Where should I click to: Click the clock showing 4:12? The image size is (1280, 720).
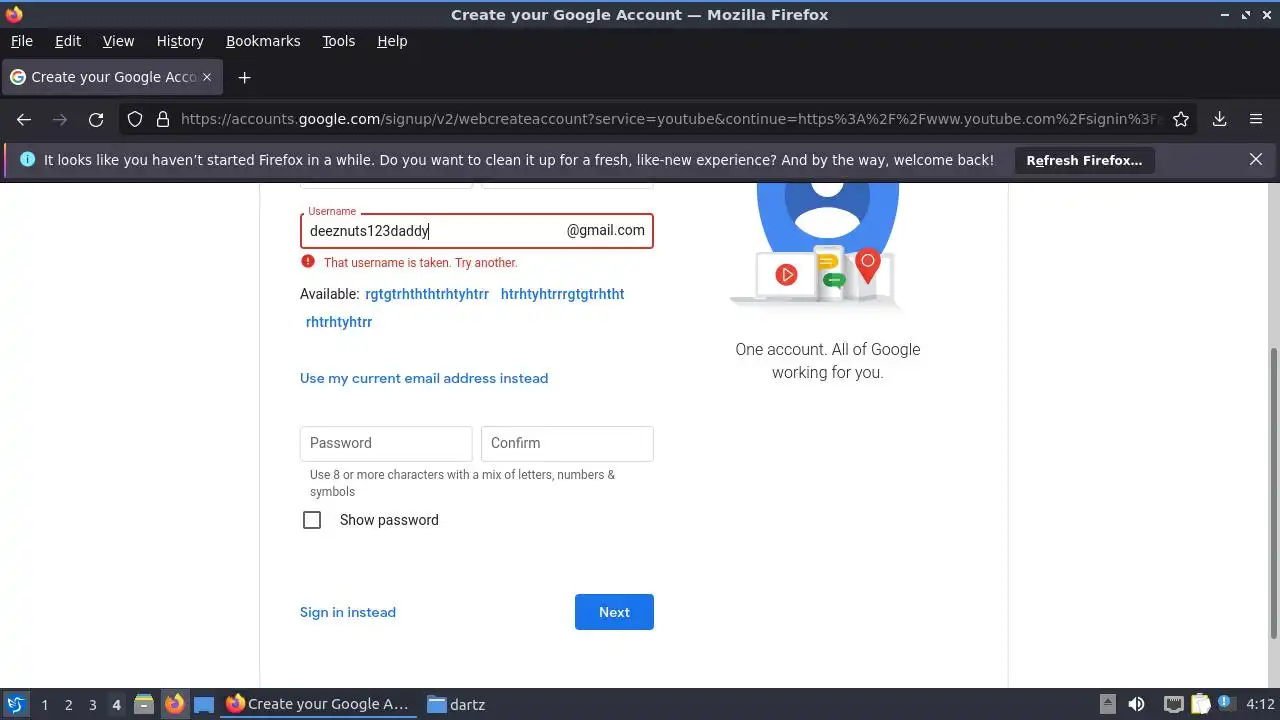coord(1260,704)
